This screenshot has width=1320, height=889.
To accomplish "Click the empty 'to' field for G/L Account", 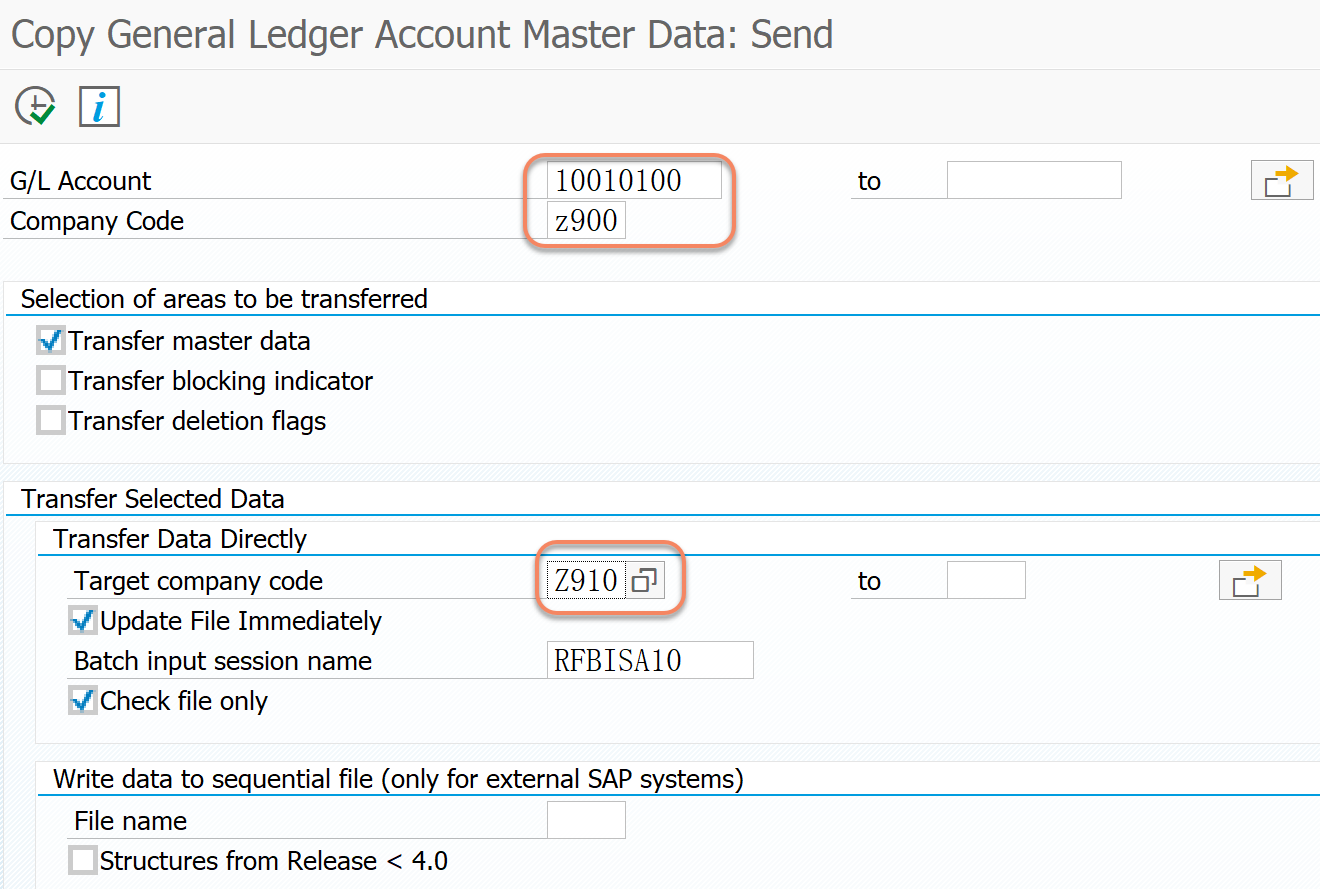I will tap(1033, 180).
